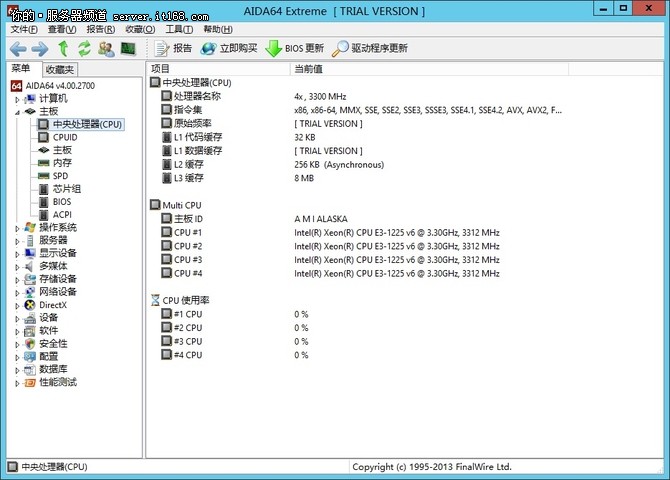Click BIOS 更新 toolbar button
Screen dimensions: 670x480
tap(294, 48)
